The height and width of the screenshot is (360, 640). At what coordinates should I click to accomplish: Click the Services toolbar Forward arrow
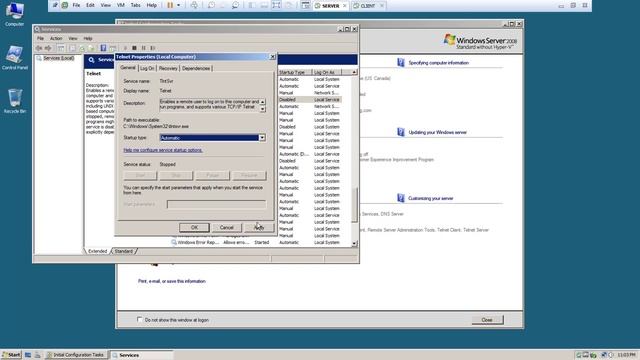(48, 48)
